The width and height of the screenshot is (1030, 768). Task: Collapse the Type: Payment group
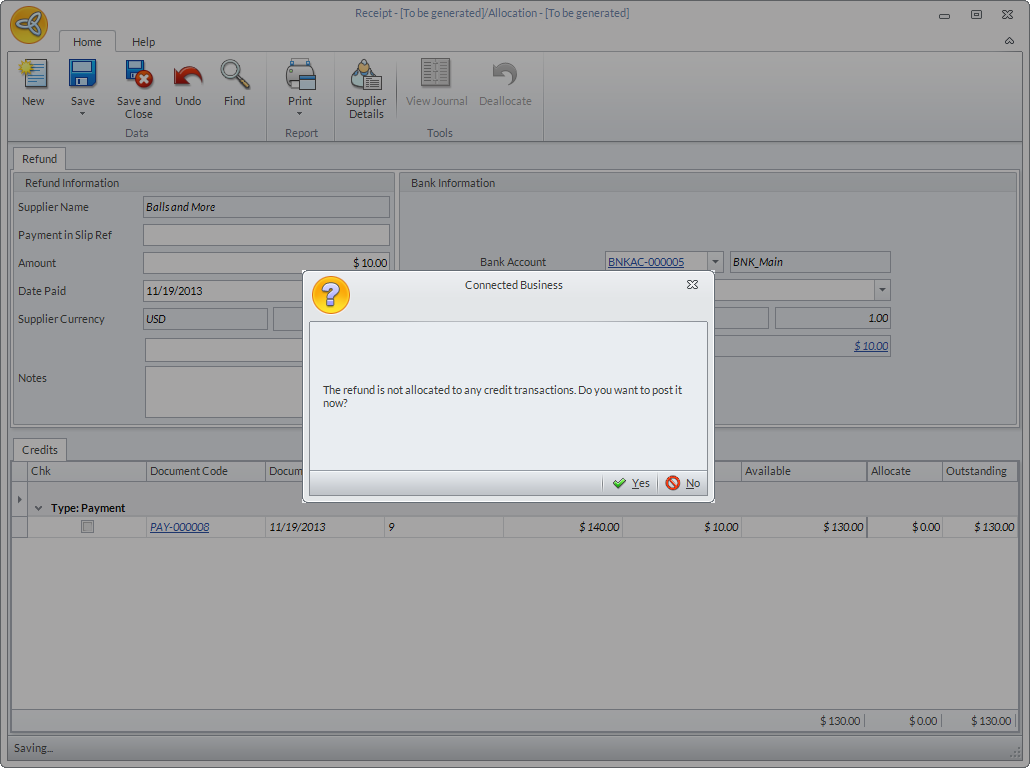click(39, 508)
